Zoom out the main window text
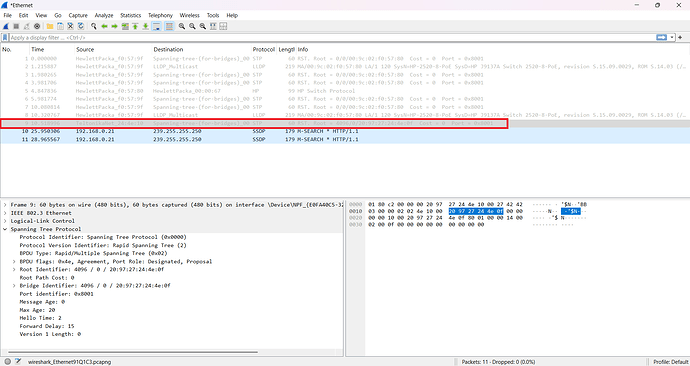This screenshot has height=366, width=690. click(192, 26)
